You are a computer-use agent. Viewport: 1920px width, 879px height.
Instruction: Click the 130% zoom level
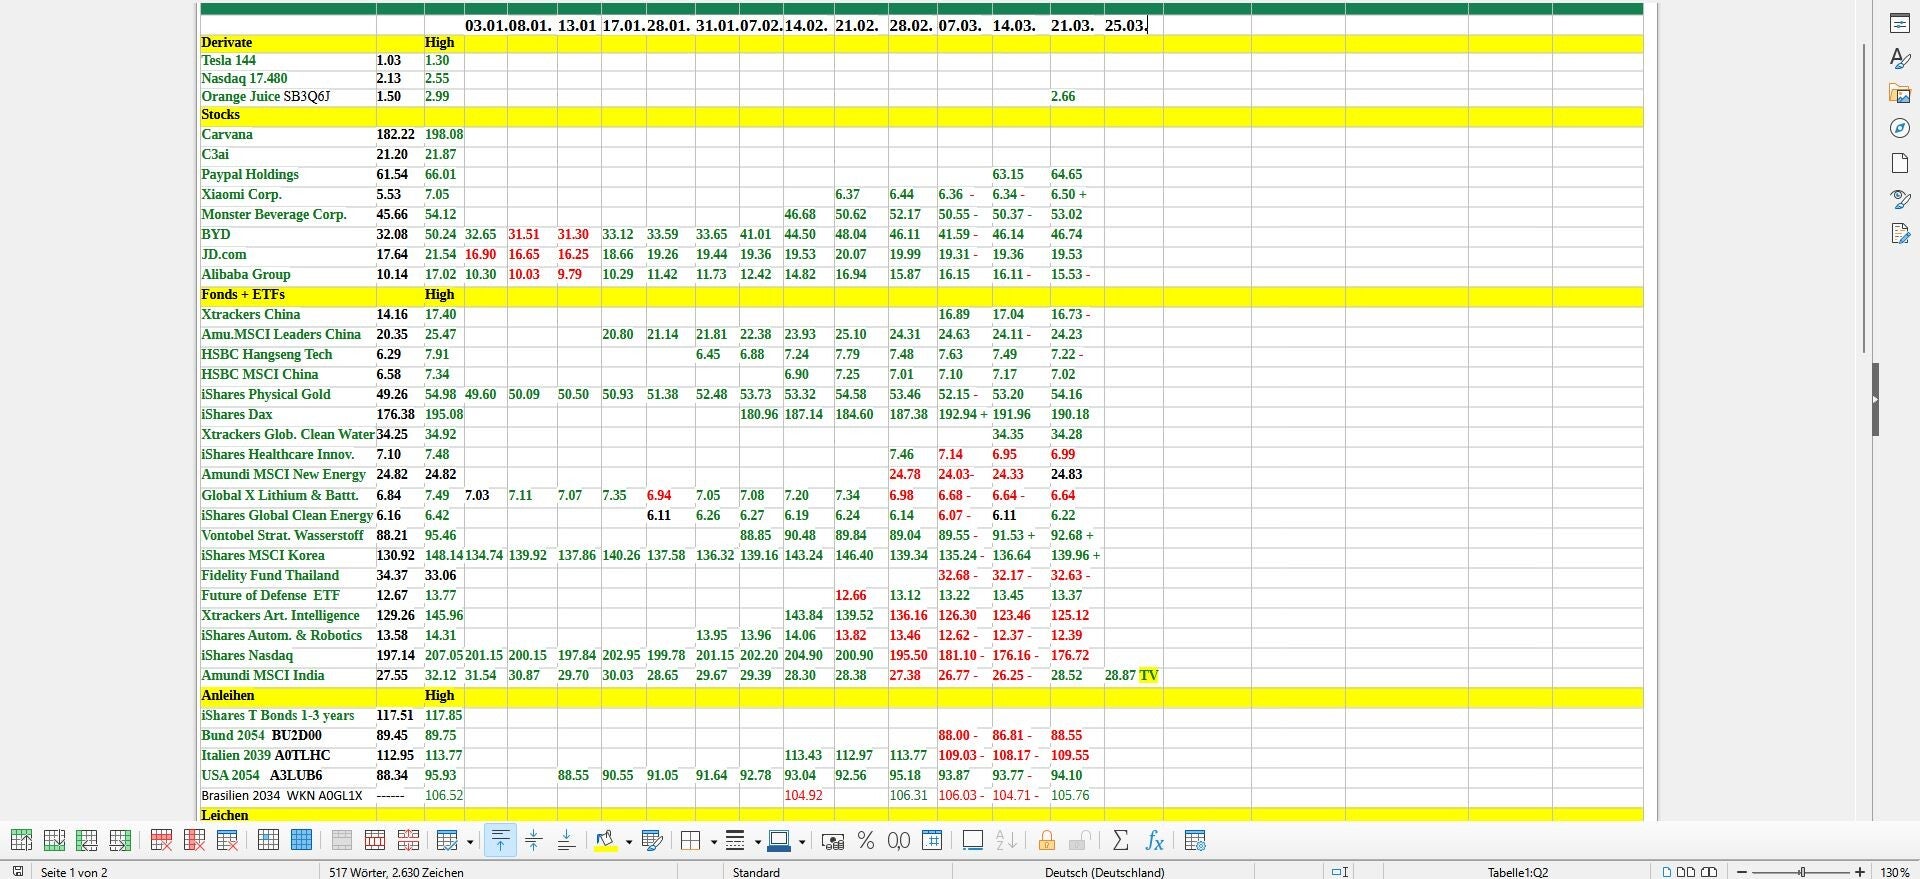tap(1895, 872)
